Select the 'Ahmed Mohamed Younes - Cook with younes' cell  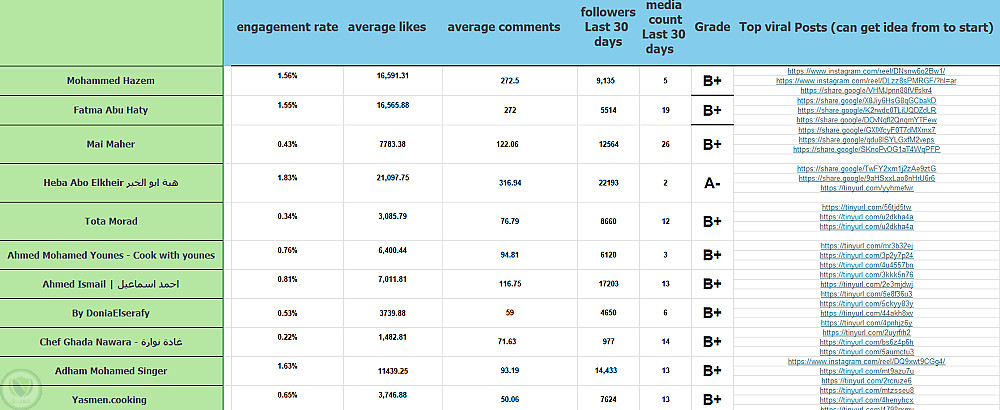pyautogui.click(x=111, y=255)
